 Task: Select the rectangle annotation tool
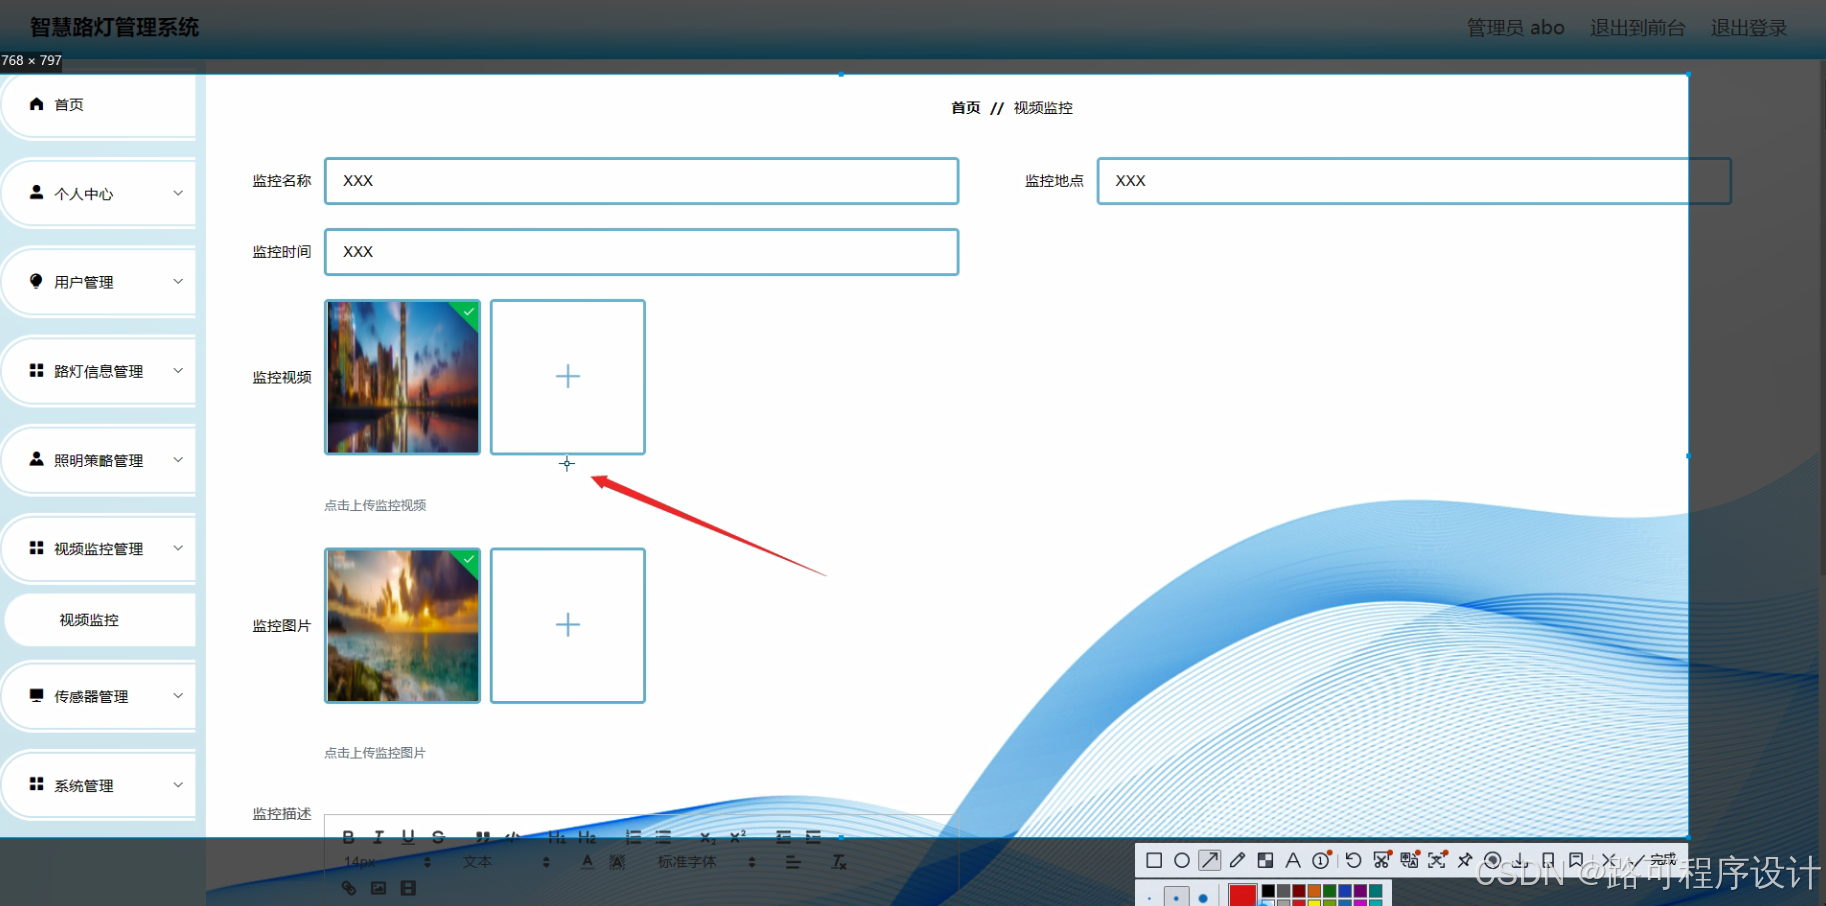[x=1154, y=860]
